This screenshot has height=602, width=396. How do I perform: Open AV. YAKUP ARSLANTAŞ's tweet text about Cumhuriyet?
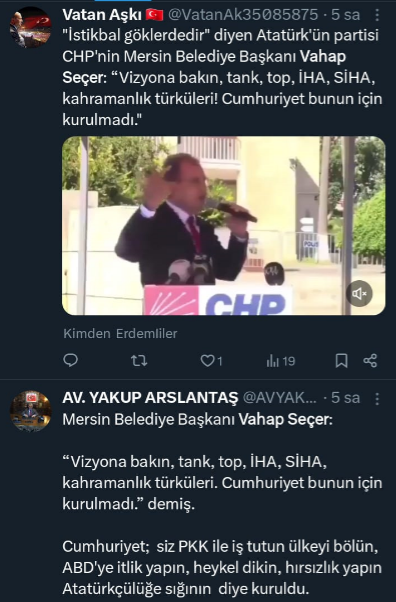click(x=222, y=504)
